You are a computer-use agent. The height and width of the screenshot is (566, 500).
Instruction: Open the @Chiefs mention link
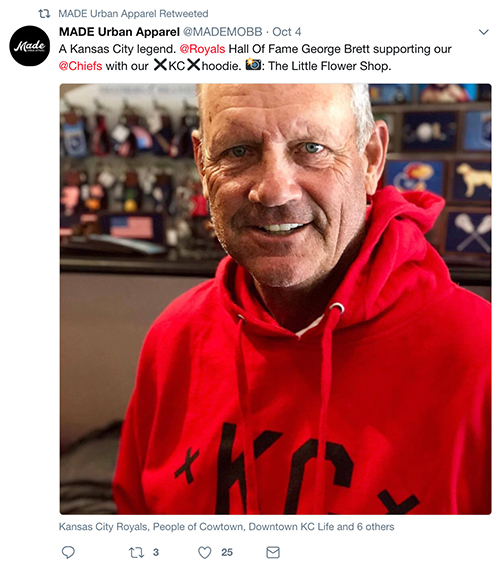click(x=81, y=66)
